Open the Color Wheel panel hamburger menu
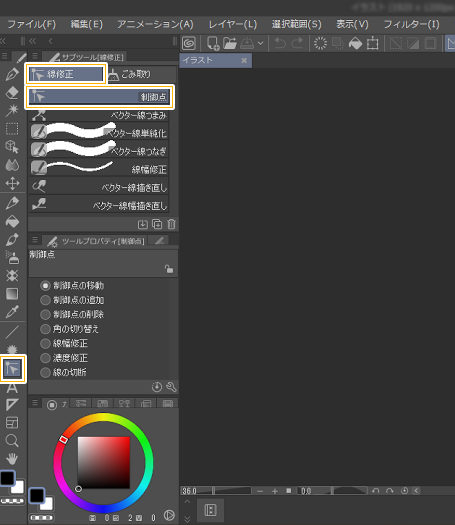 coord(35,403)
